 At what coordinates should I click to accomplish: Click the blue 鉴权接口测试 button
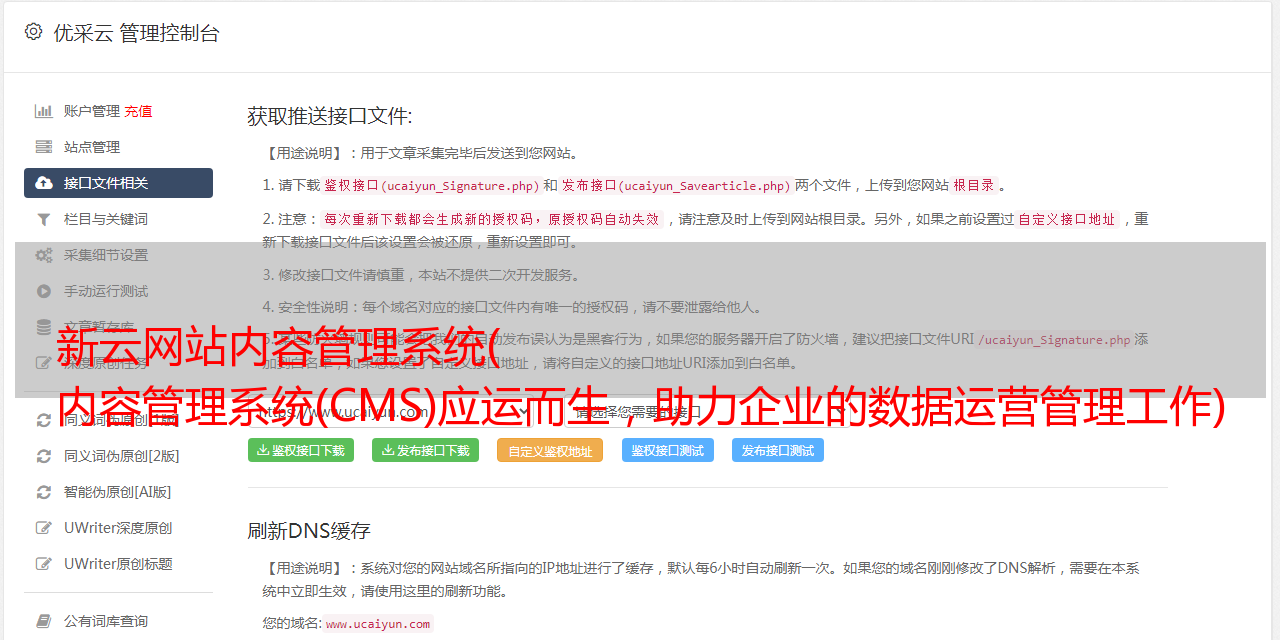pos(668,450)
